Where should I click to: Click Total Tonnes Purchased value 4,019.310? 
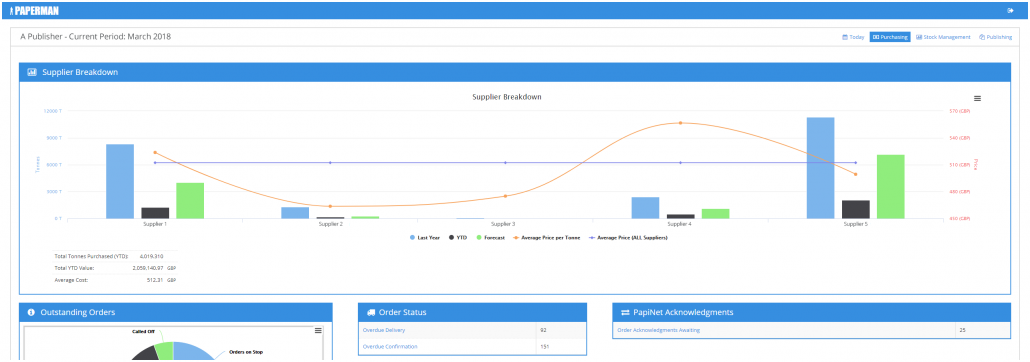151,256
